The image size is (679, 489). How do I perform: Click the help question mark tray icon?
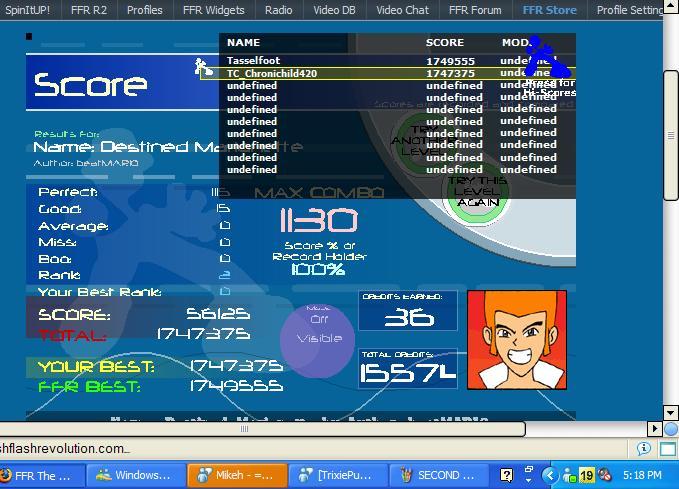tap(507, 475)
